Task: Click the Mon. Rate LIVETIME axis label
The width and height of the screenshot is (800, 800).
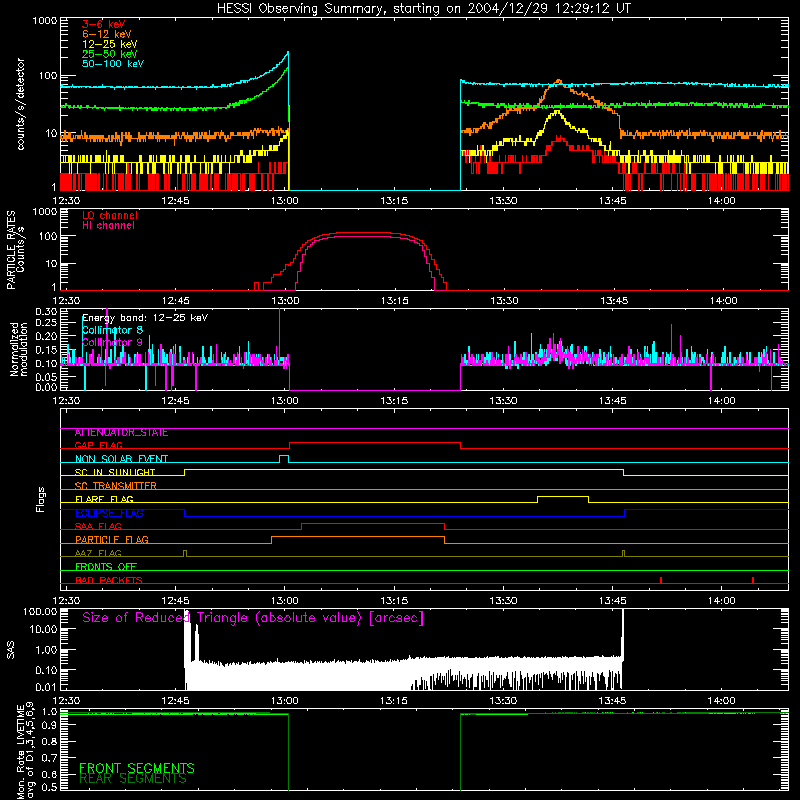Action: (25, 750)
